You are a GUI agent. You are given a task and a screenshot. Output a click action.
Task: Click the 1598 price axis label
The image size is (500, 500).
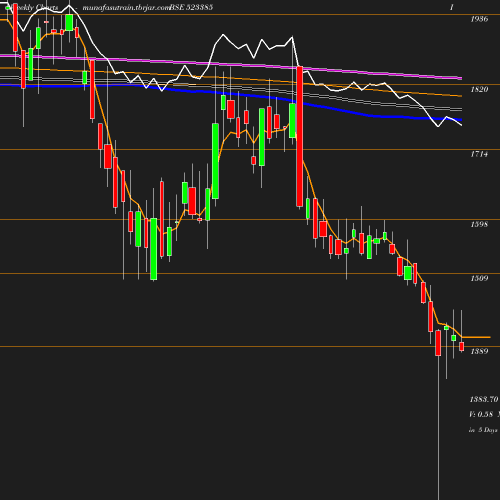tap(479, 224)
